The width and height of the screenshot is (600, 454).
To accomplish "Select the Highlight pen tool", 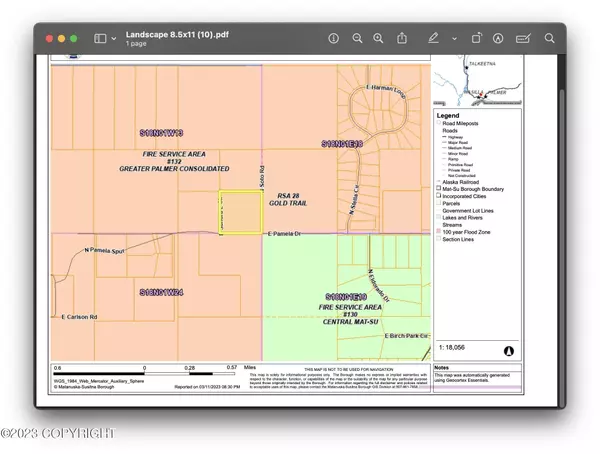I will (433, 38).
